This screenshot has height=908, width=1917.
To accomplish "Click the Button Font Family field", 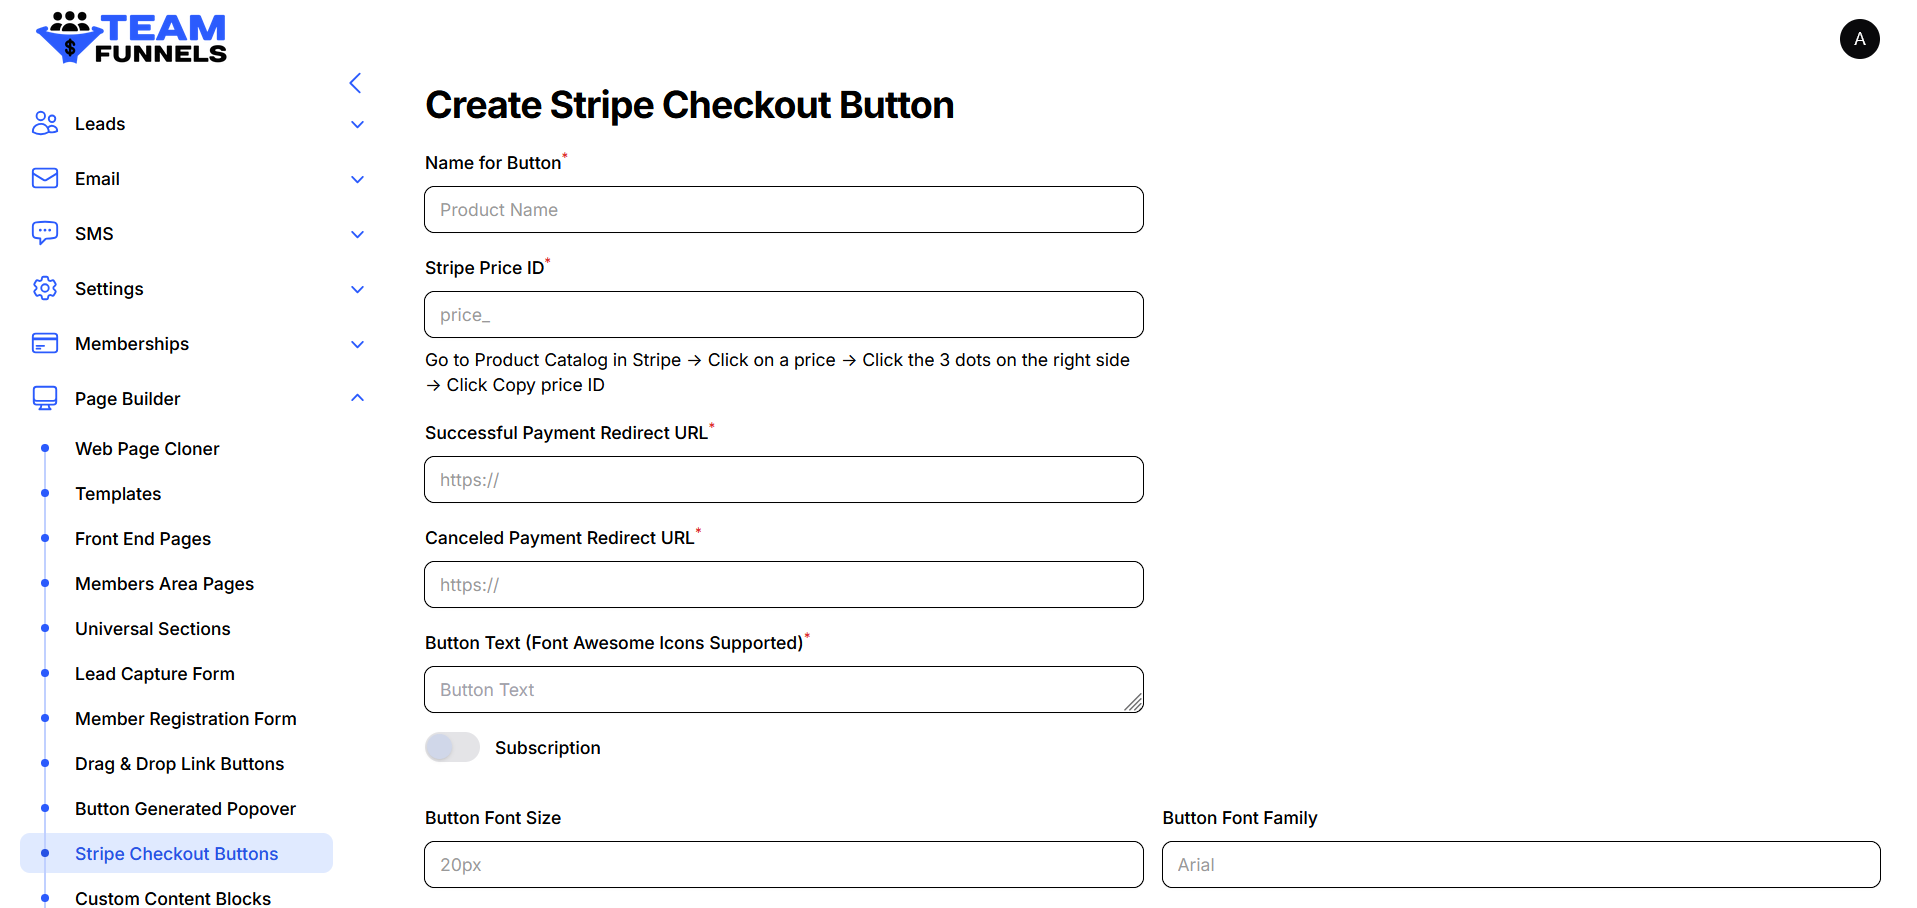I will (x=1520, y=865).
